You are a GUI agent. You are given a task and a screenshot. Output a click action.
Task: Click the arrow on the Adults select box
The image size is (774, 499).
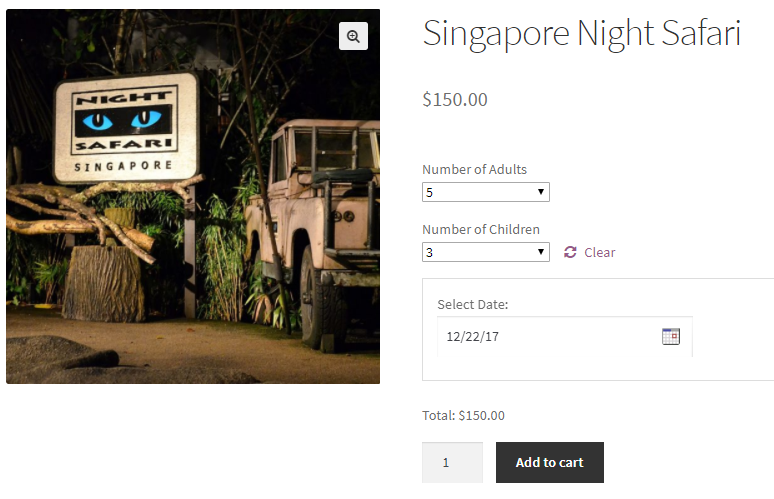point(541,192)
